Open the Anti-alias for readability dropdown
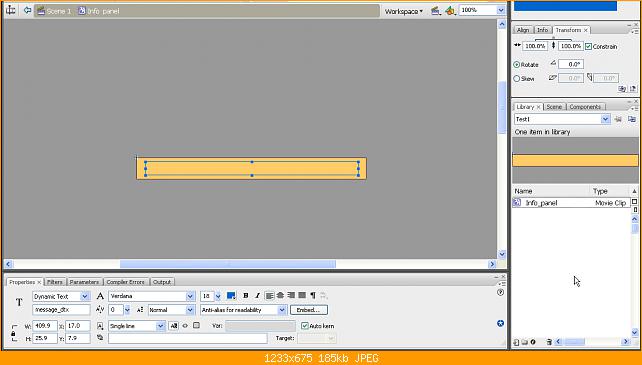The width and height of the screenshot is (642, 365). (282, 310)
